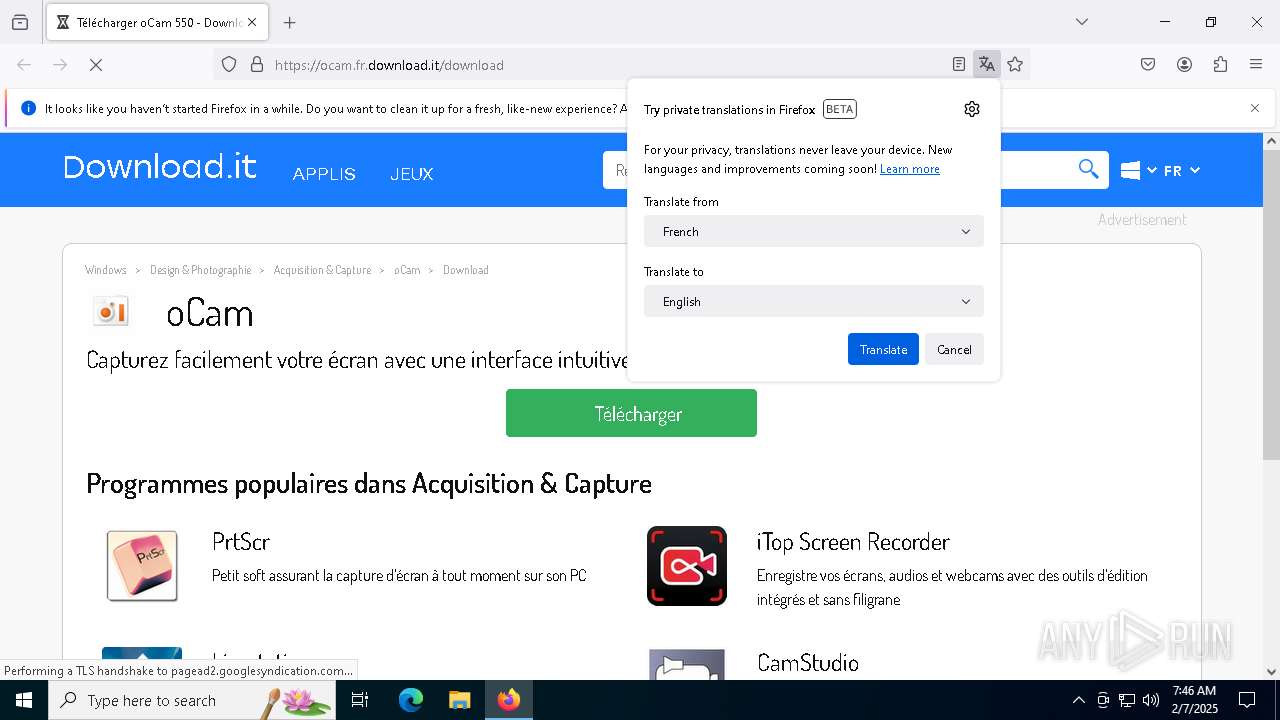Image resolution: width=1280 pixels, height=720 pixels.
Task: Toggle reader view icon
Action: pos(959,65)
